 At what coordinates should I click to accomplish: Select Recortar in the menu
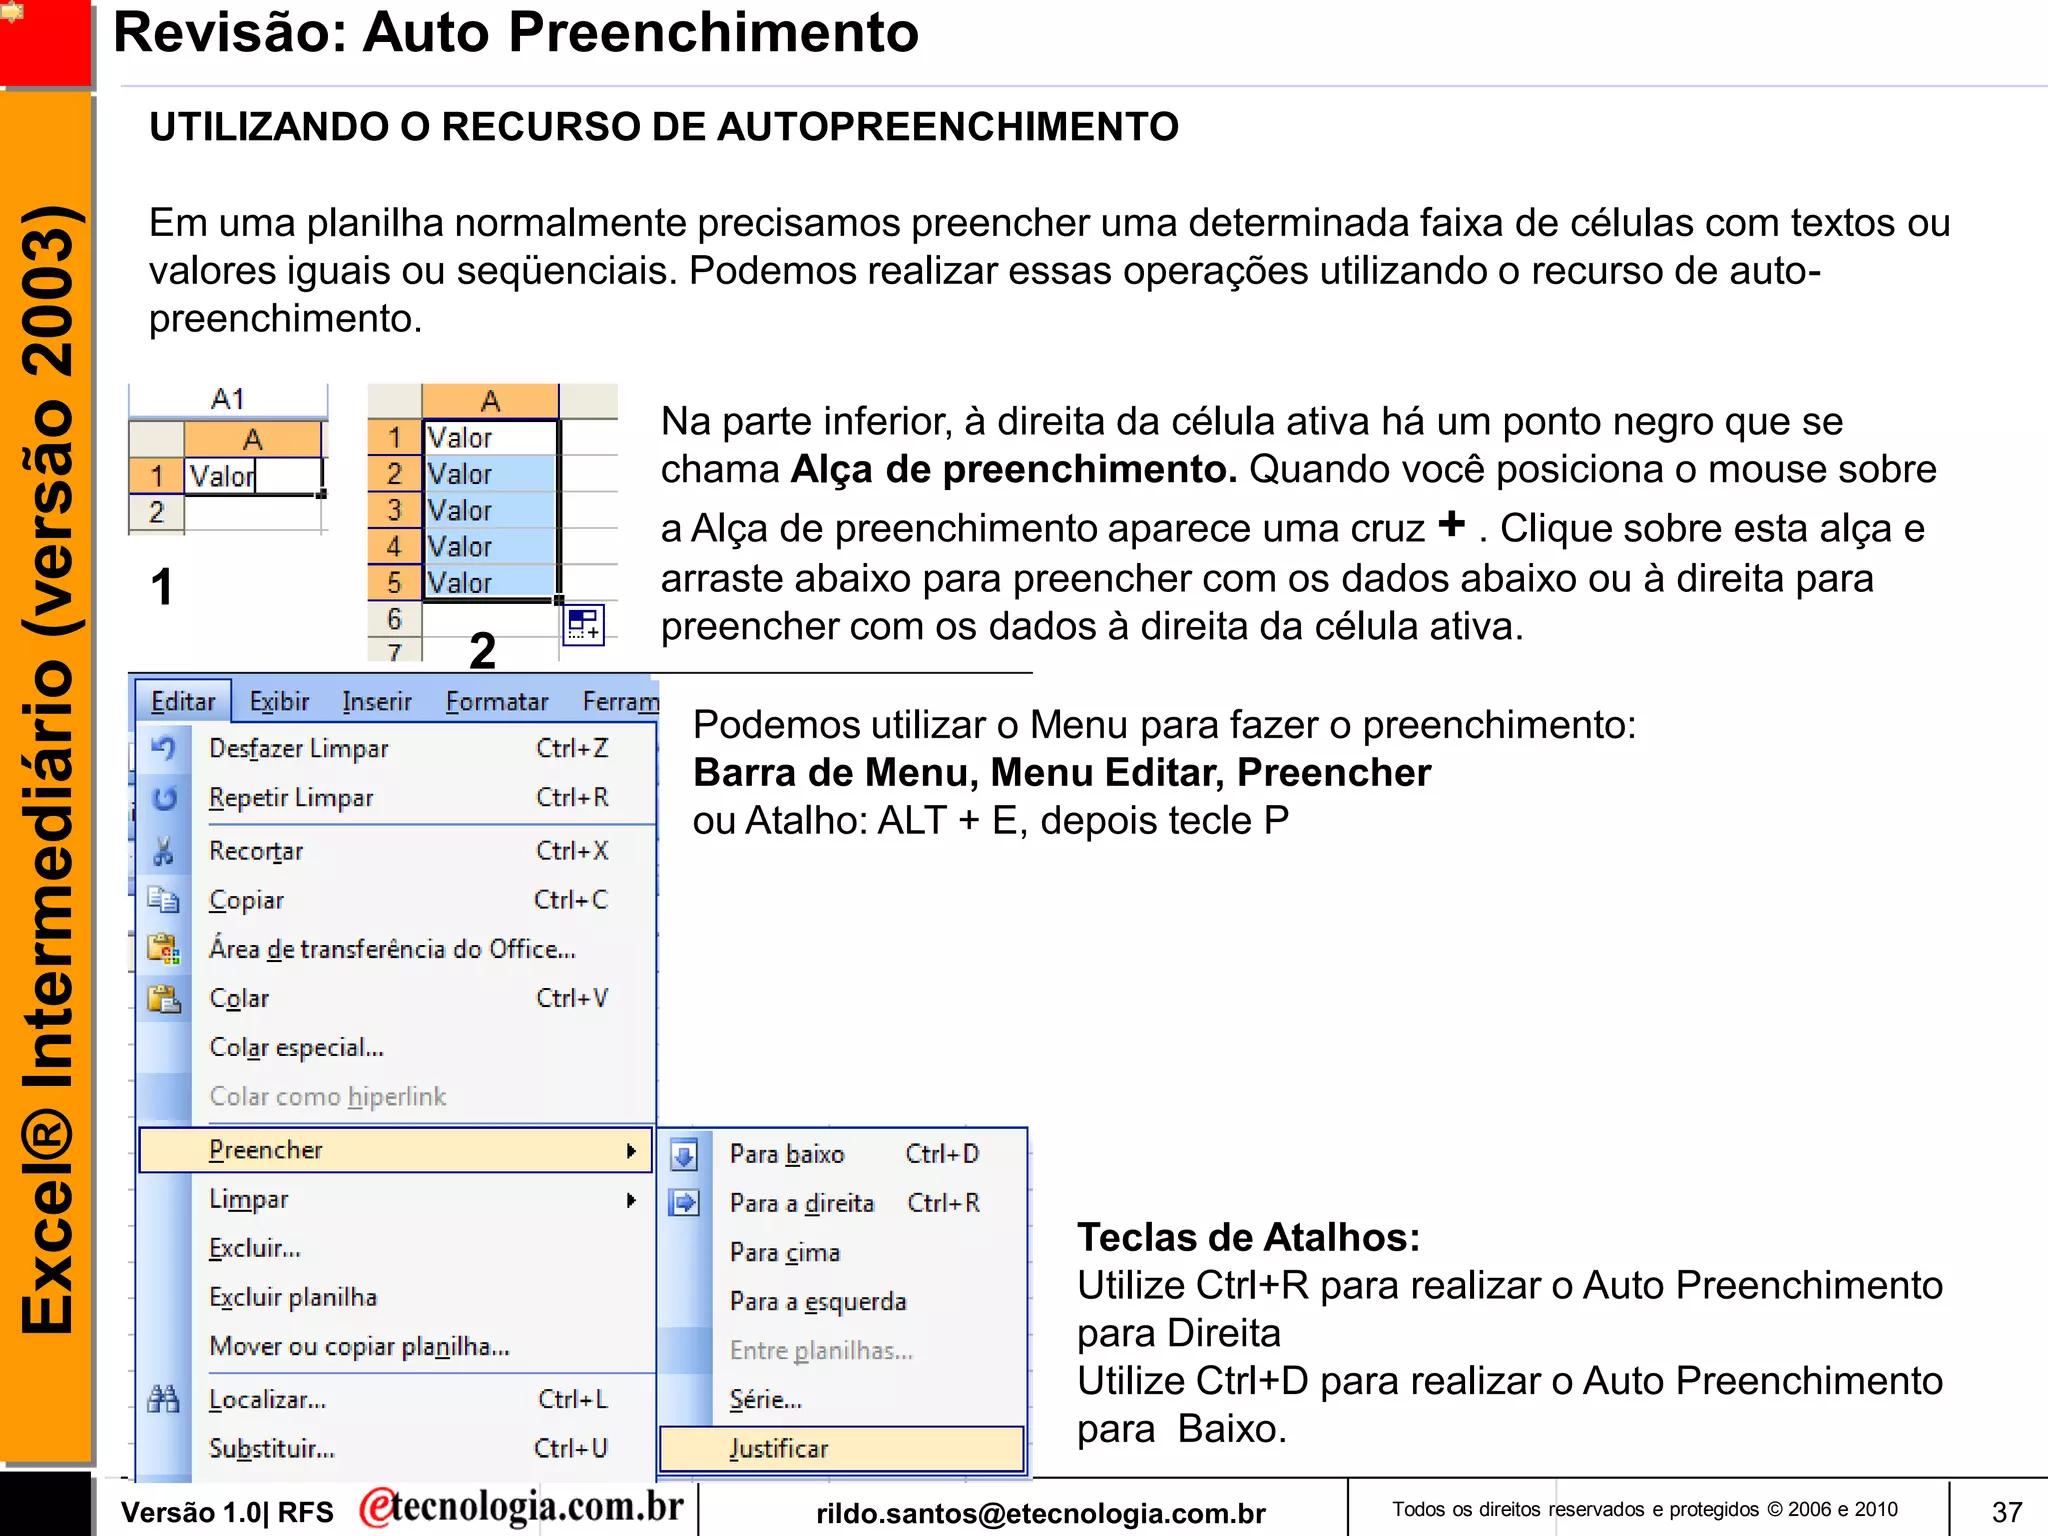(396, 851)
